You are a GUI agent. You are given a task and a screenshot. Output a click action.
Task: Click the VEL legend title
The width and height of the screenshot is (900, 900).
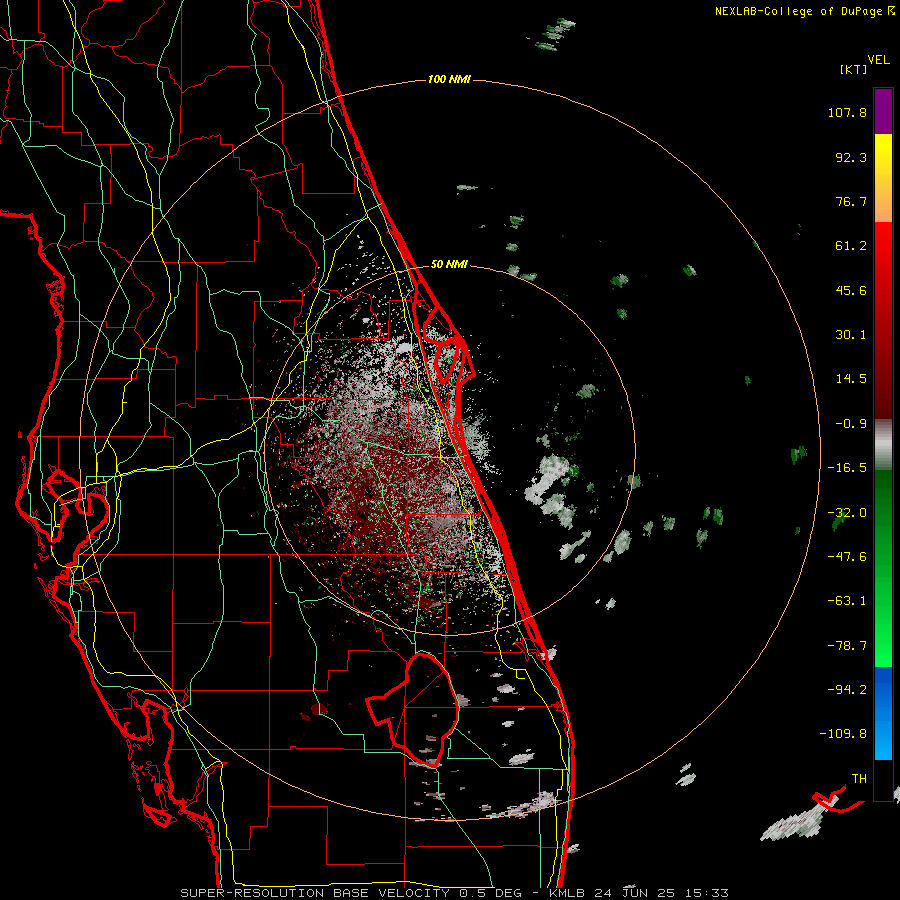coord(878,60)
